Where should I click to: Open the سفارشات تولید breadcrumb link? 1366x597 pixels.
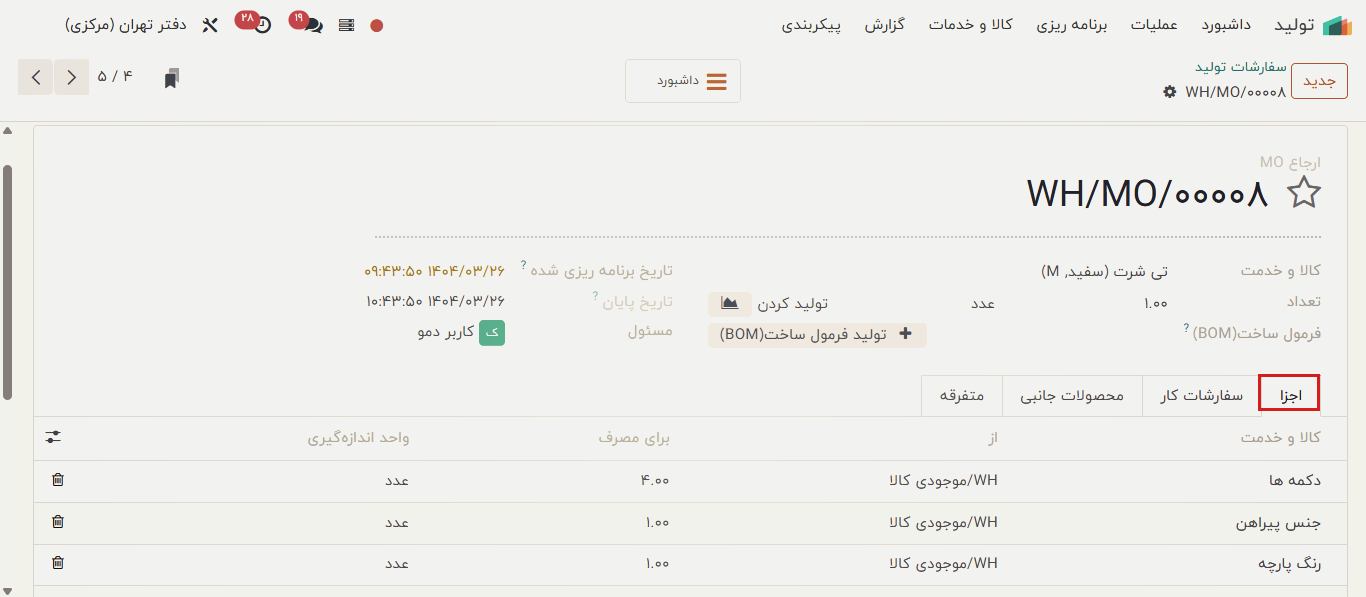pos(1241,67)
